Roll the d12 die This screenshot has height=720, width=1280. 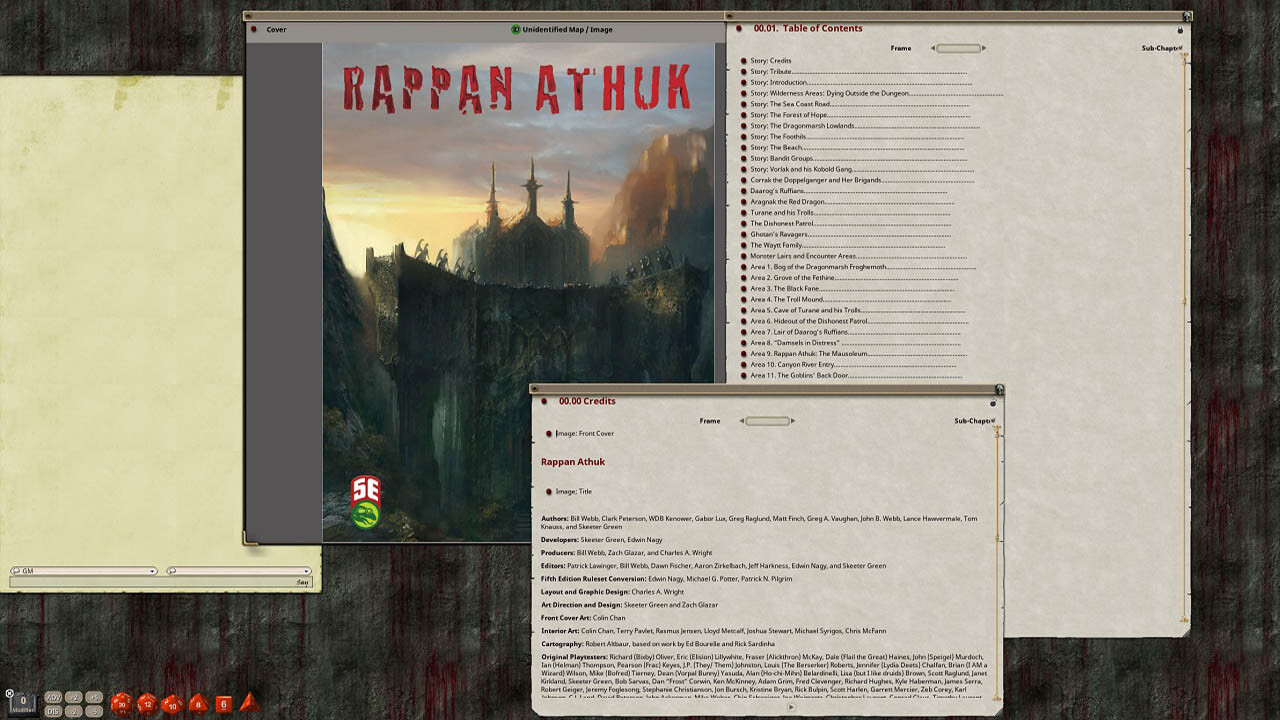click(x=146, y=703)
